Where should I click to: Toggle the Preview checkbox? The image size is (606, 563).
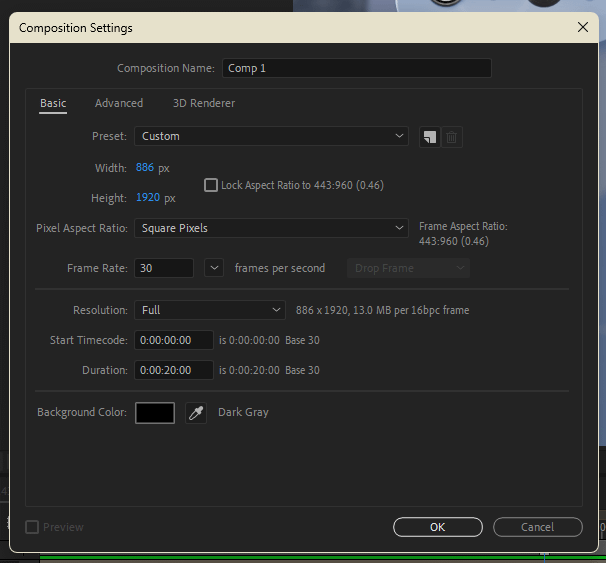pyautogui.click(x=32, y=527)
